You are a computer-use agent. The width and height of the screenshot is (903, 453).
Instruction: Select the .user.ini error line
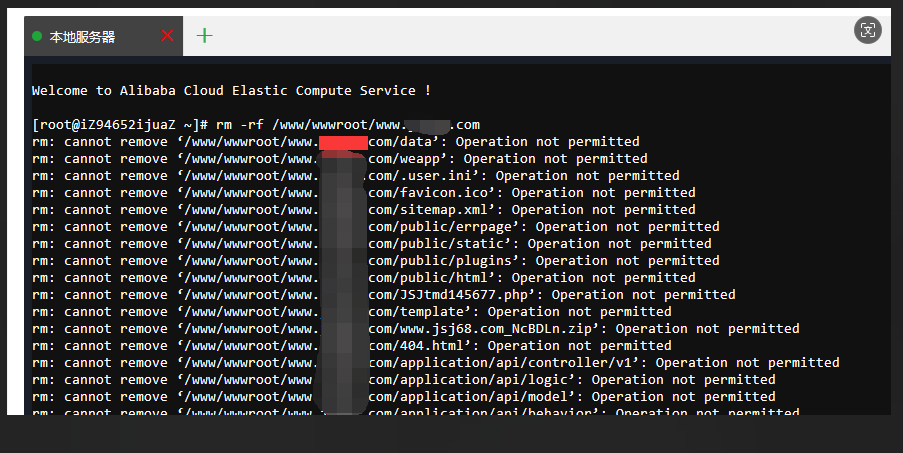pyautogui.click(x=356, y=176)
